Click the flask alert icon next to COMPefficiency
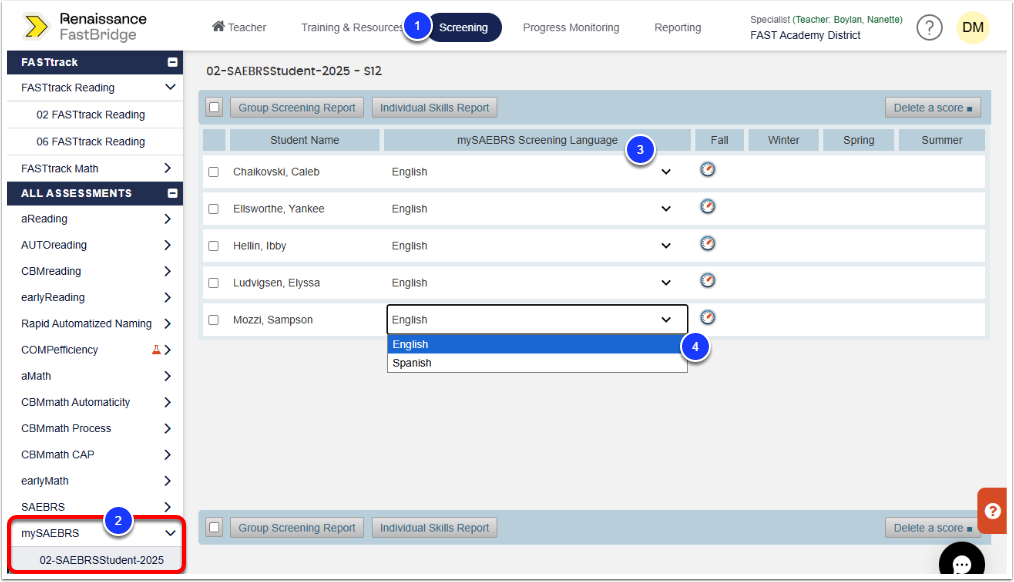1014x582 pixels. coord(155,349)
